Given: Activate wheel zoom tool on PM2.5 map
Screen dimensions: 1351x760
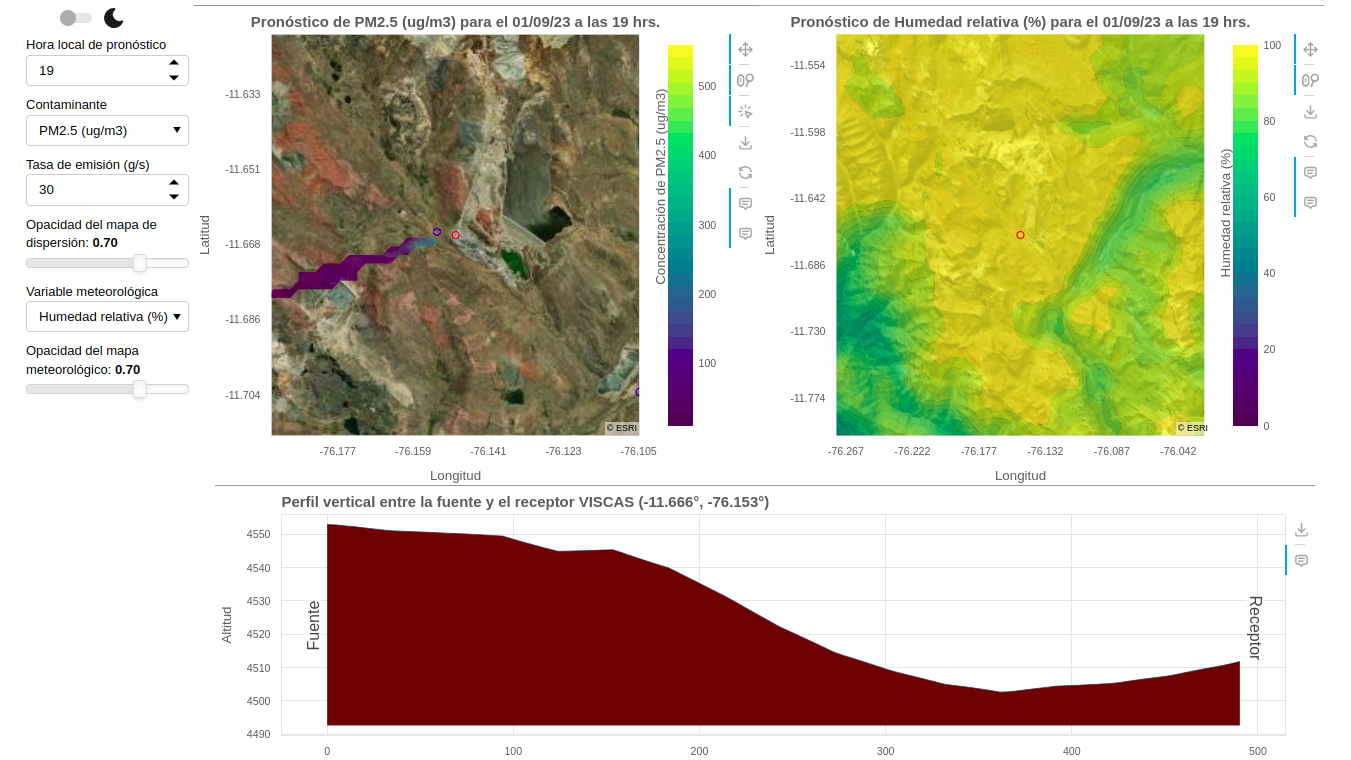Looking at the screenshot, I should (x=745, y=81).
